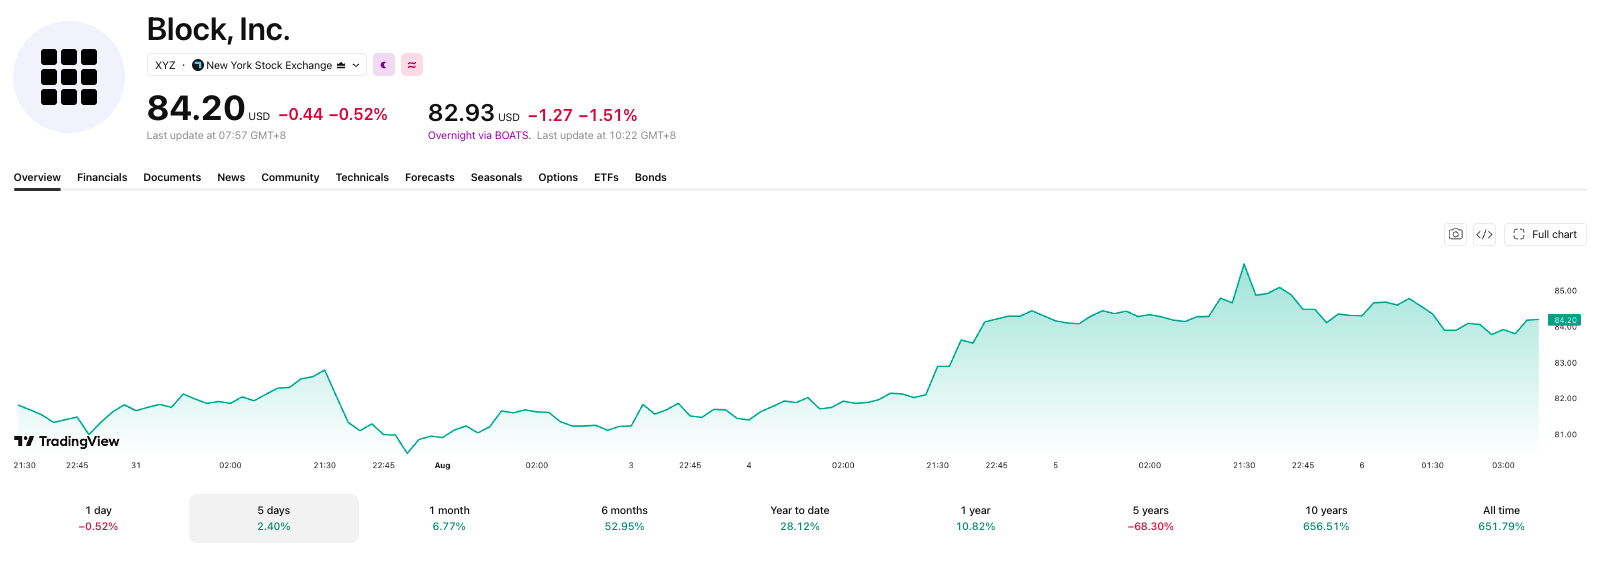Select the 1 day range

pyautogui.click(x=98, y=518)
